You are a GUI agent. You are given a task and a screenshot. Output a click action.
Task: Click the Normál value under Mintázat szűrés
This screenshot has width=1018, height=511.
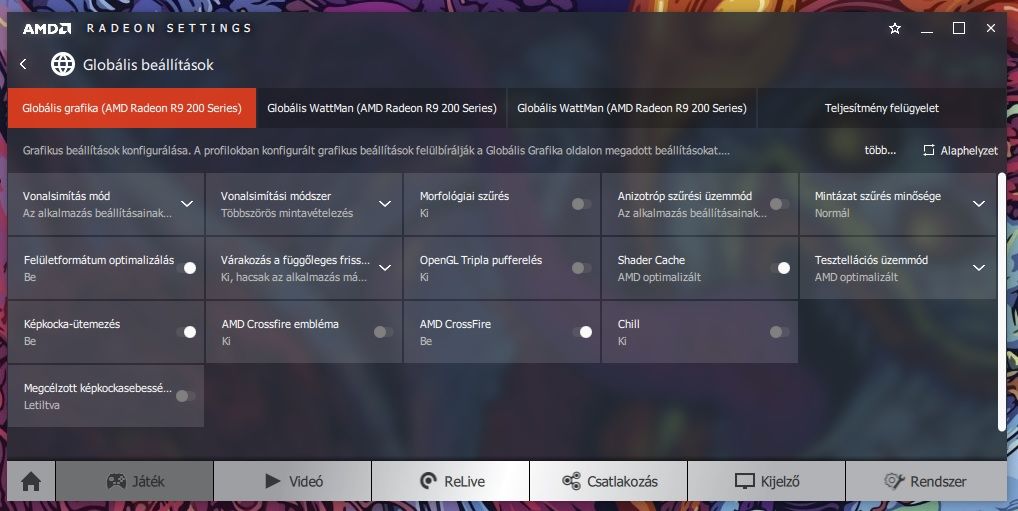coord(832,213)
